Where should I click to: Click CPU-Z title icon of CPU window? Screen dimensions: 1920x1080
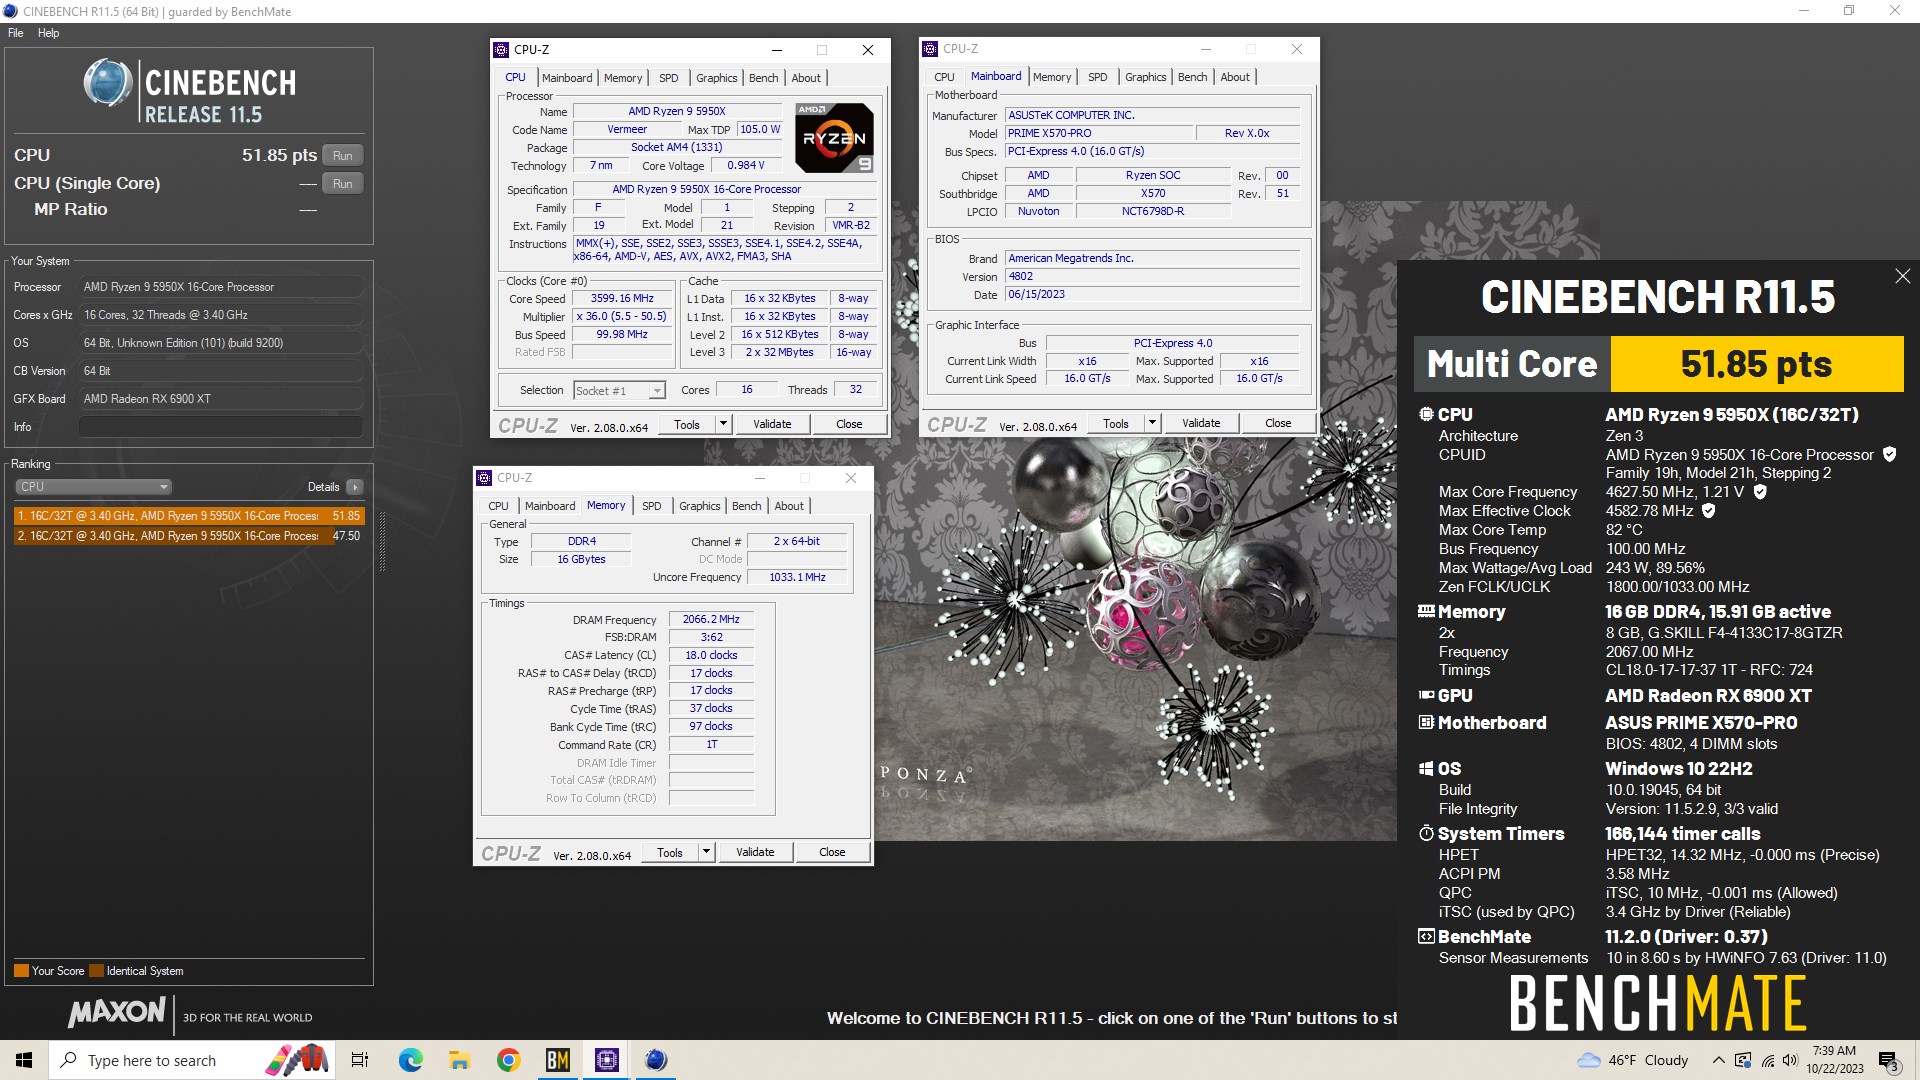(x=501, y=50)
